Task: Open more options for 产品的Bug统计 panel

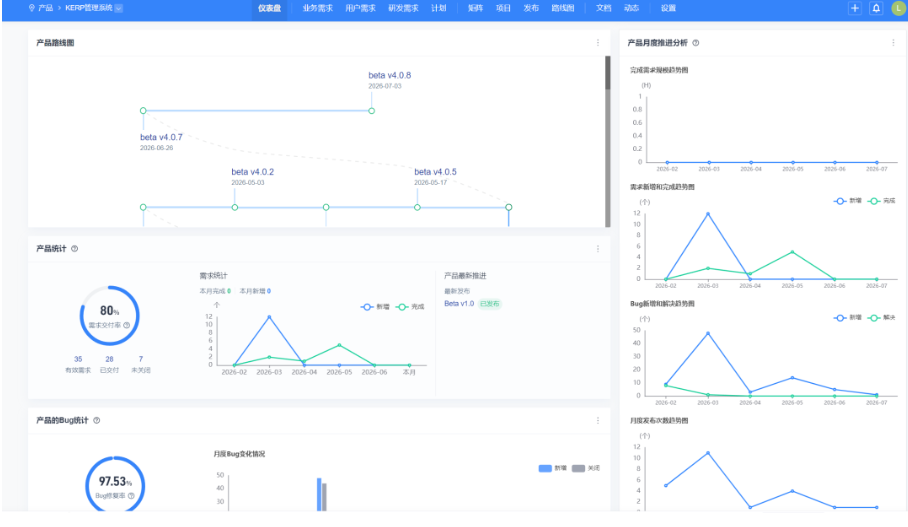Action: coord(598,421)
